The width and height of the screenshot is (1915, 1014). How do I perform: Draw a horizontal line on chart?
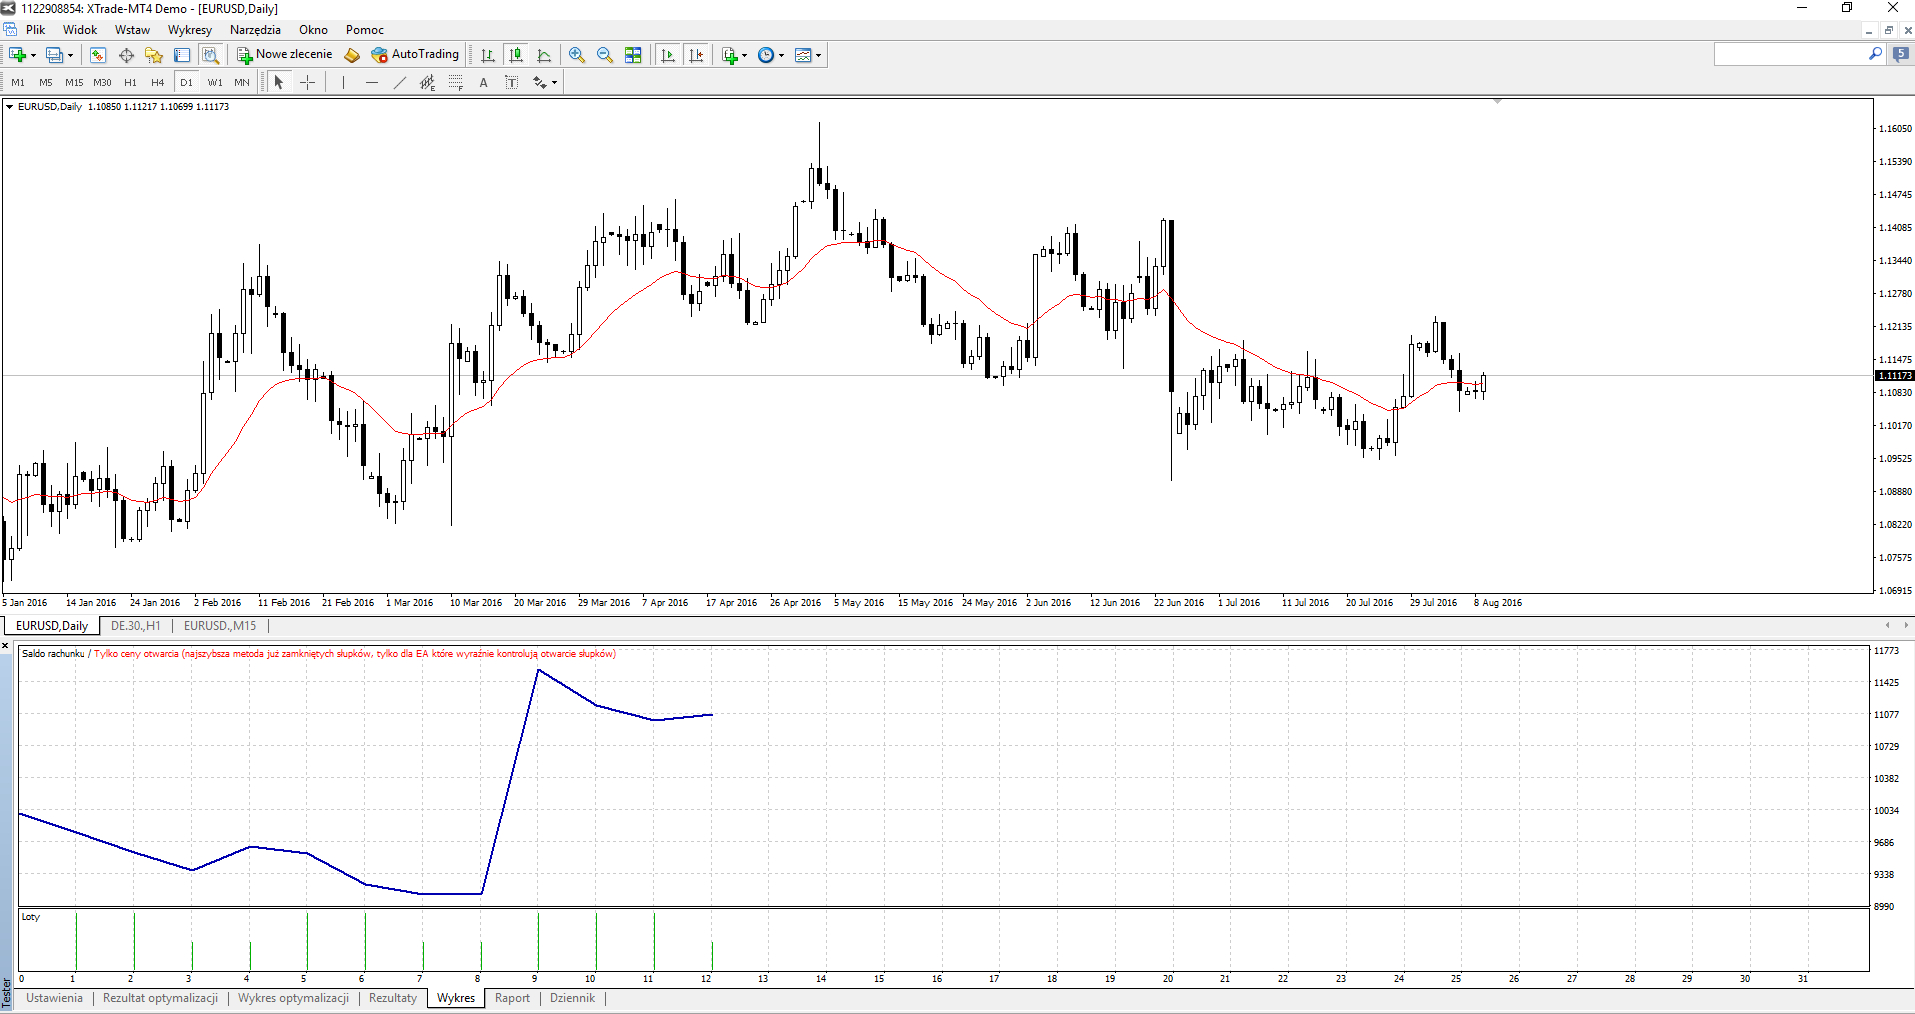tap(372, 83)
